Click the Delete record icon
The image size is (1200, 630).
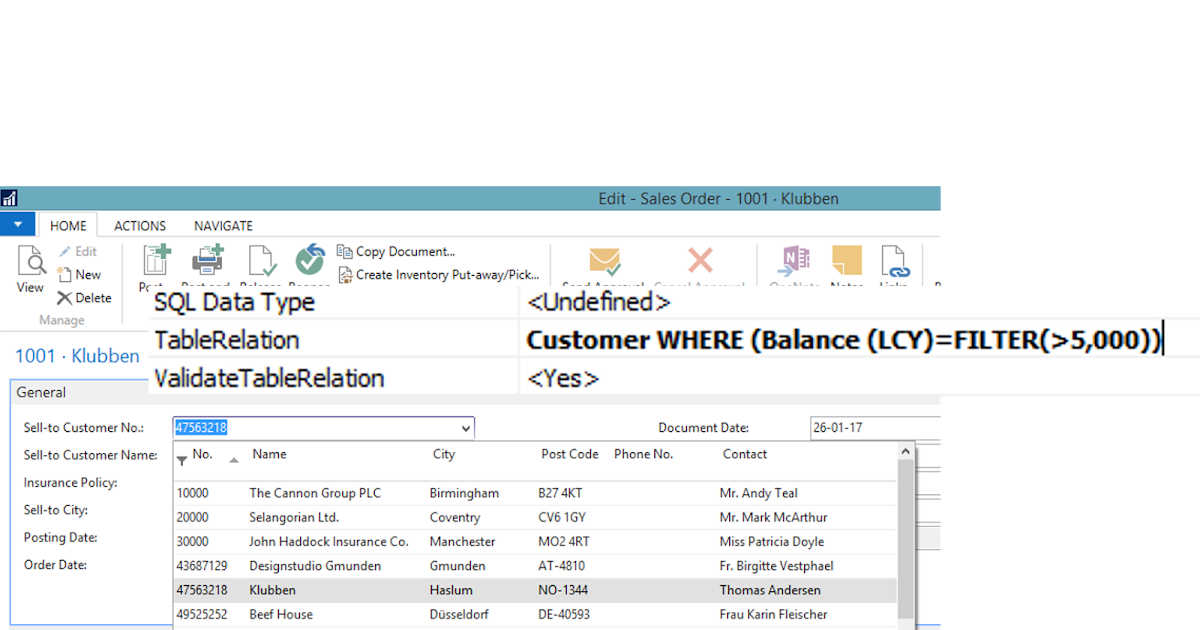pos(85,297)
